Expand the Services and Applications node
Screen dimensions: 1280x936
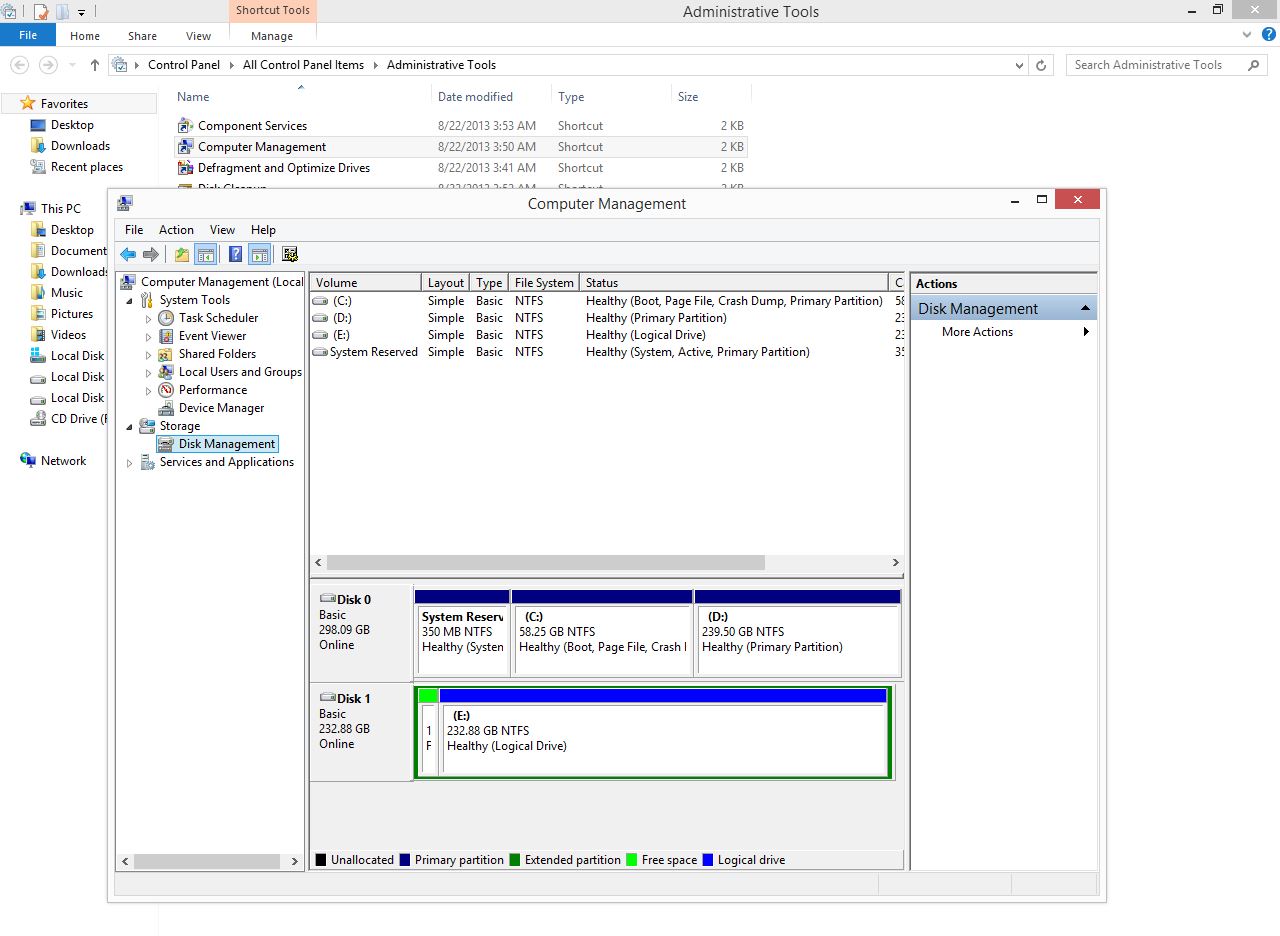129,463
